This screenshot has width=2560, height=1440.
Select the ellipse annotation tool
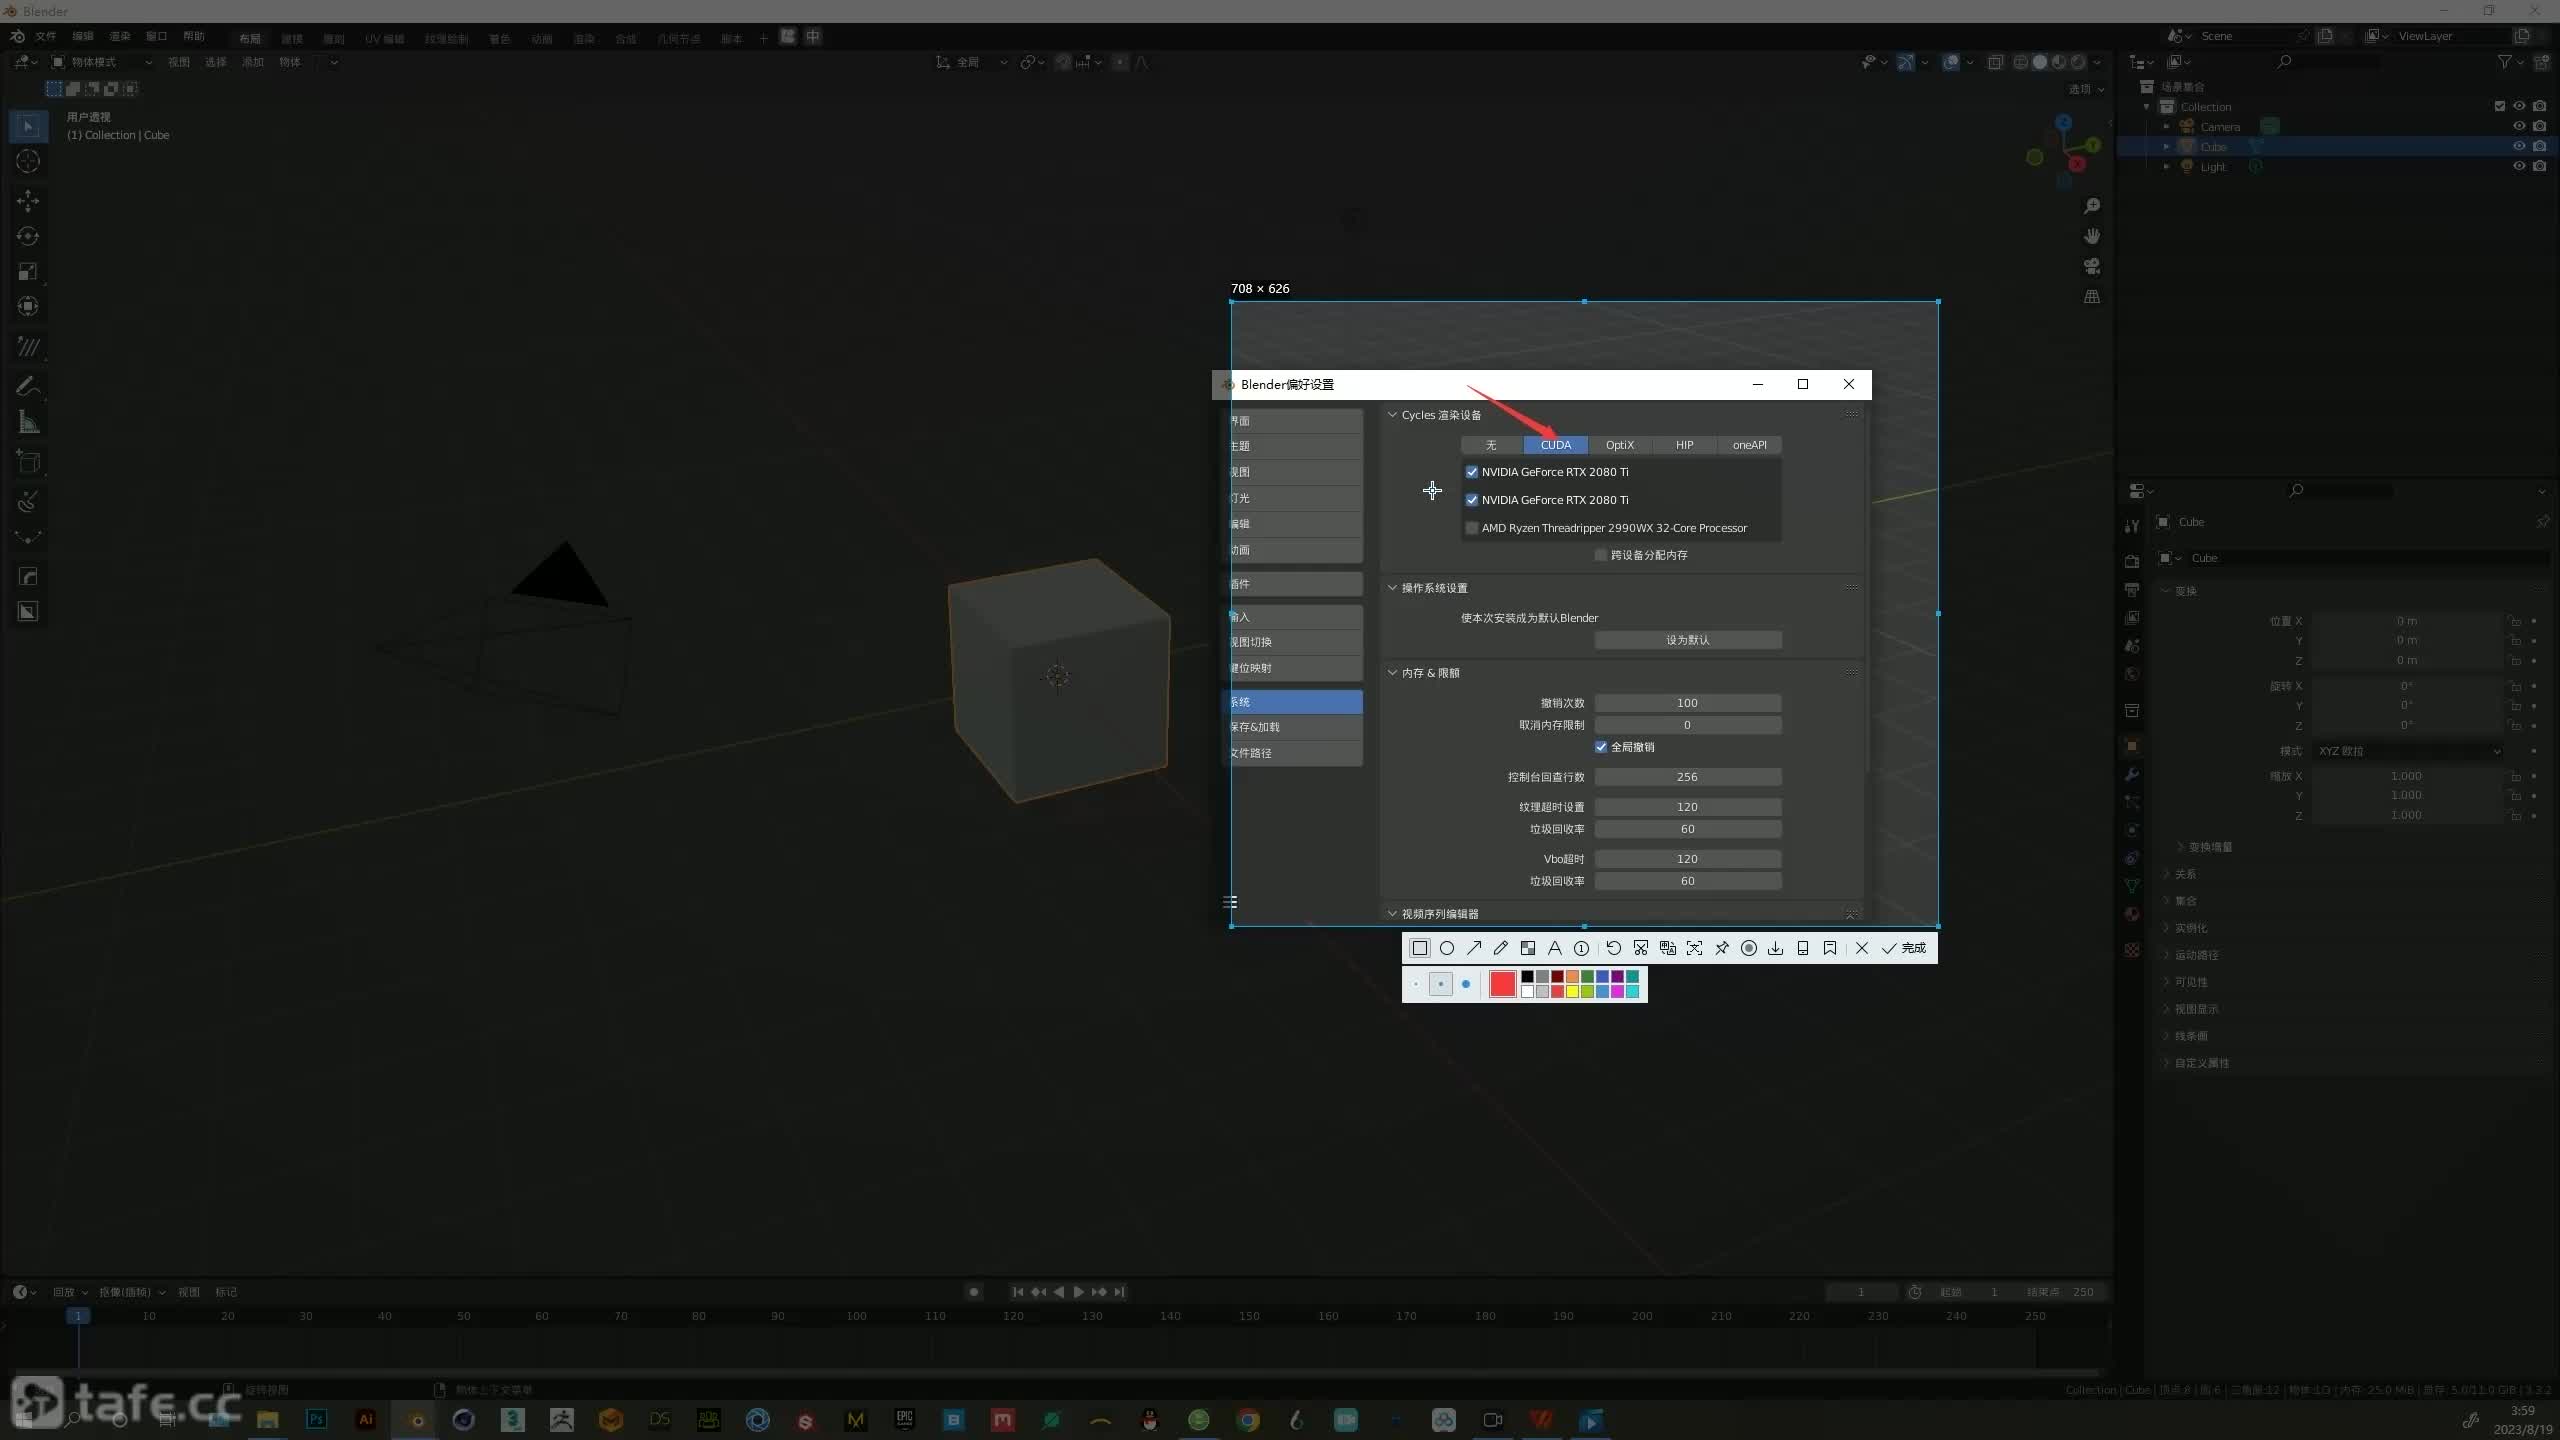tap(1446, 948)
